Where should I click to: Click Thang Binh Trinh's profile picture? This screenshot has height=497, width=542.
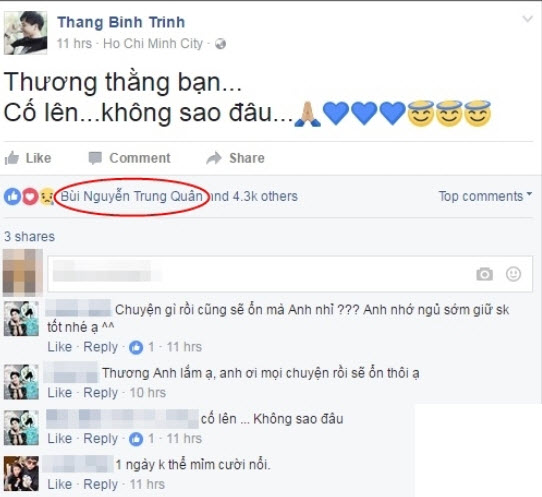25,33
